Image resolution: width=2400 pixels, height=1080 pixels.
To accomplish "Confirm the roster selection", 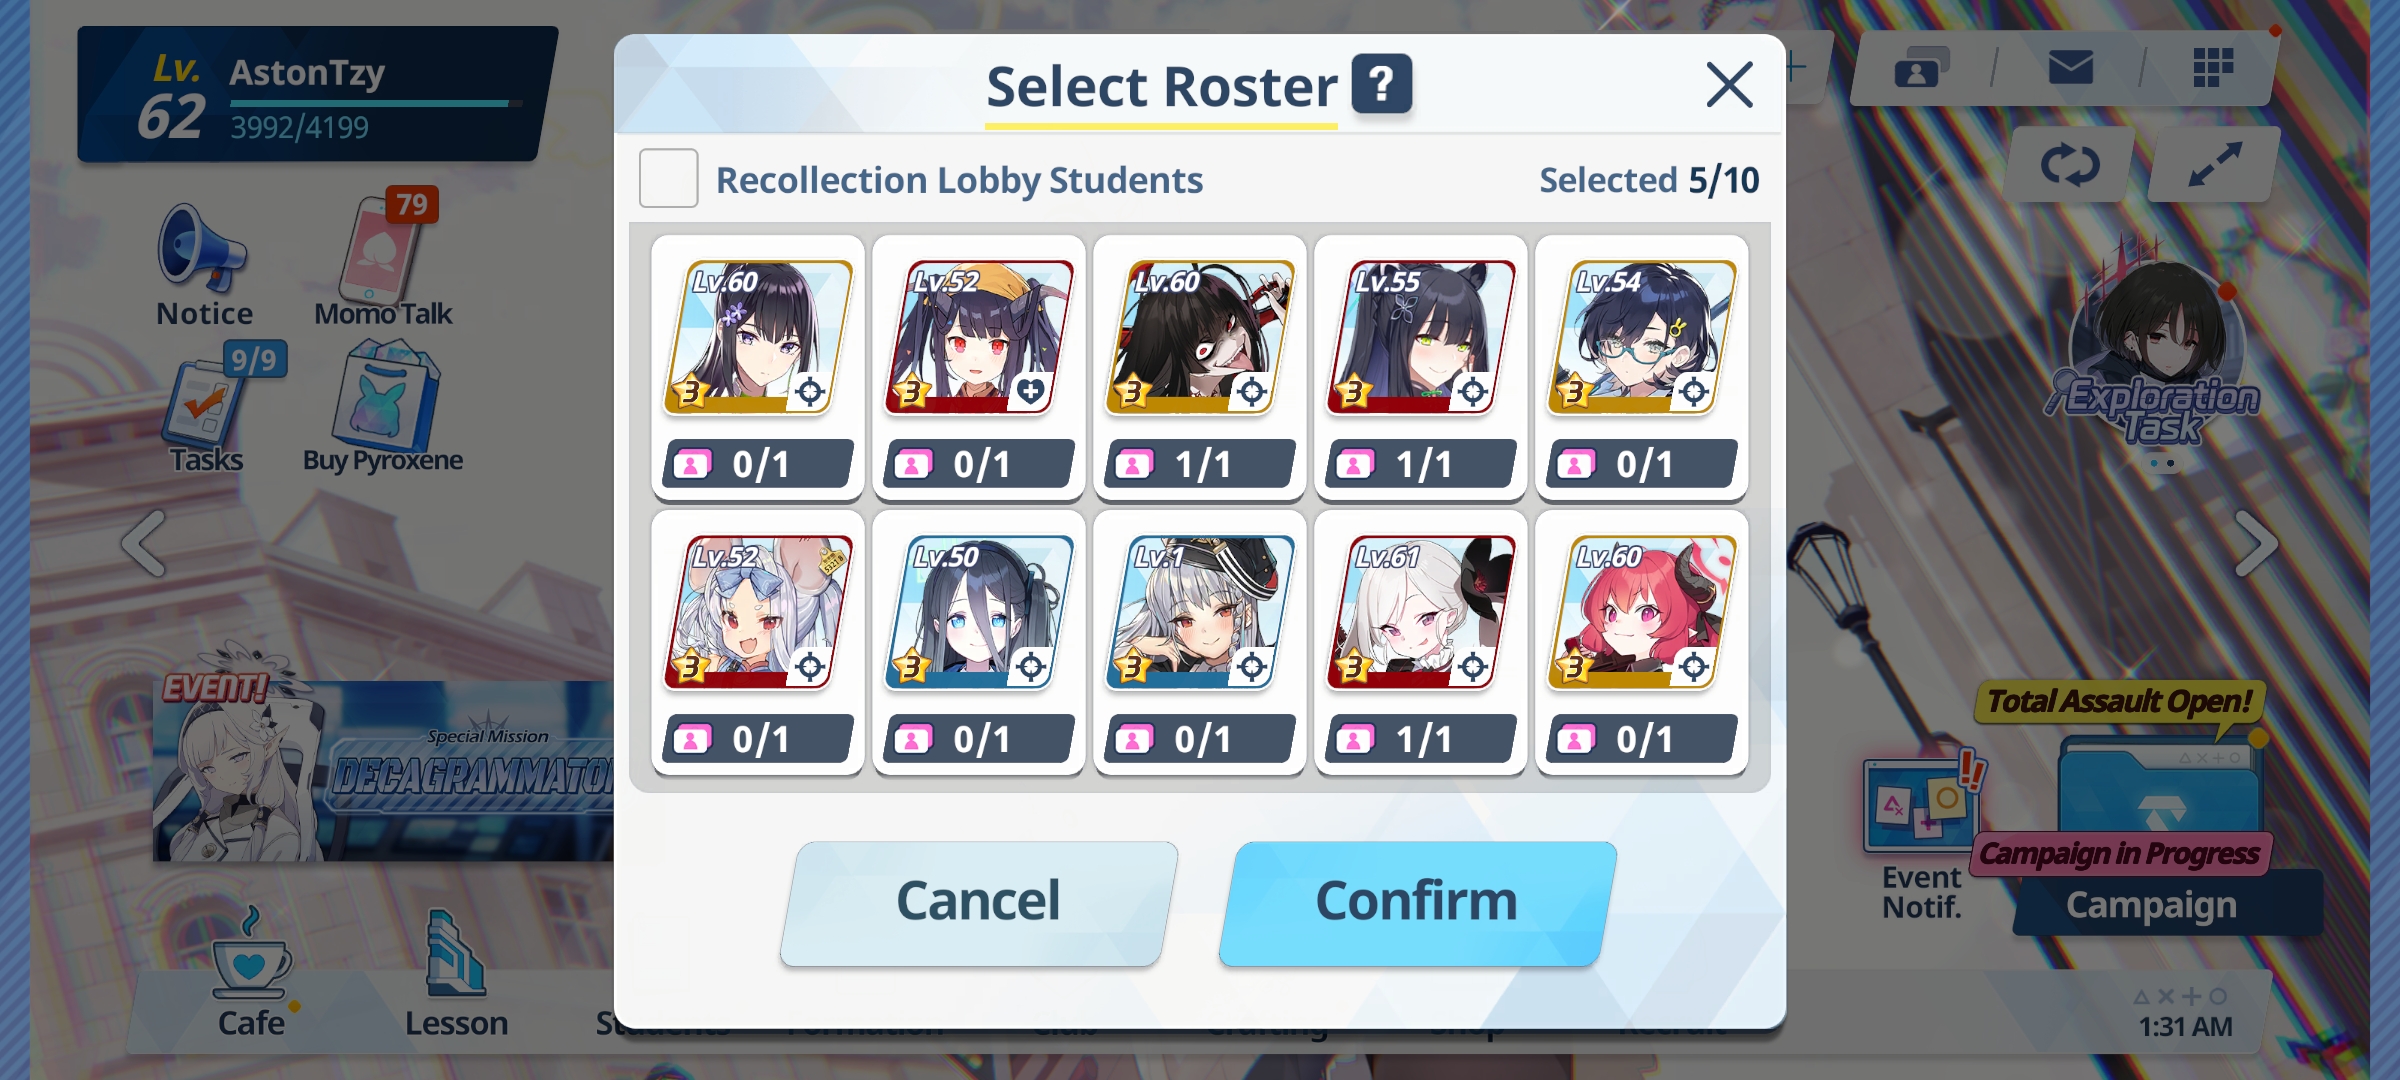I will pos(1416,903).
